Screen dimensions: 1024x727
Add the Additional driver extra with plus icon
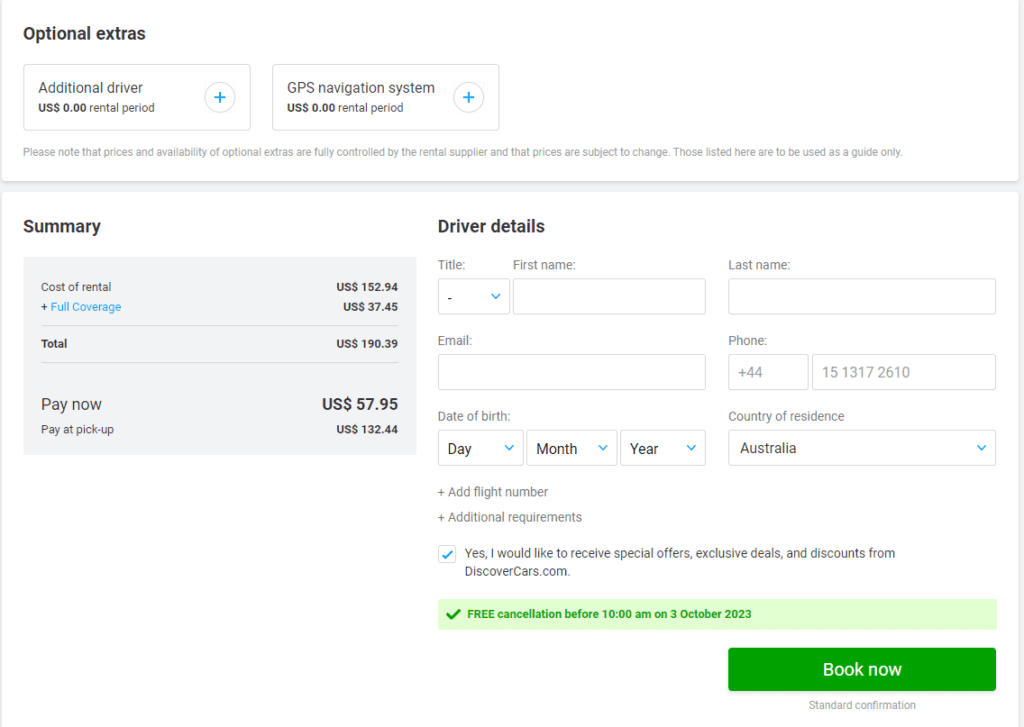pyautogui.click(x=220, y=97)
